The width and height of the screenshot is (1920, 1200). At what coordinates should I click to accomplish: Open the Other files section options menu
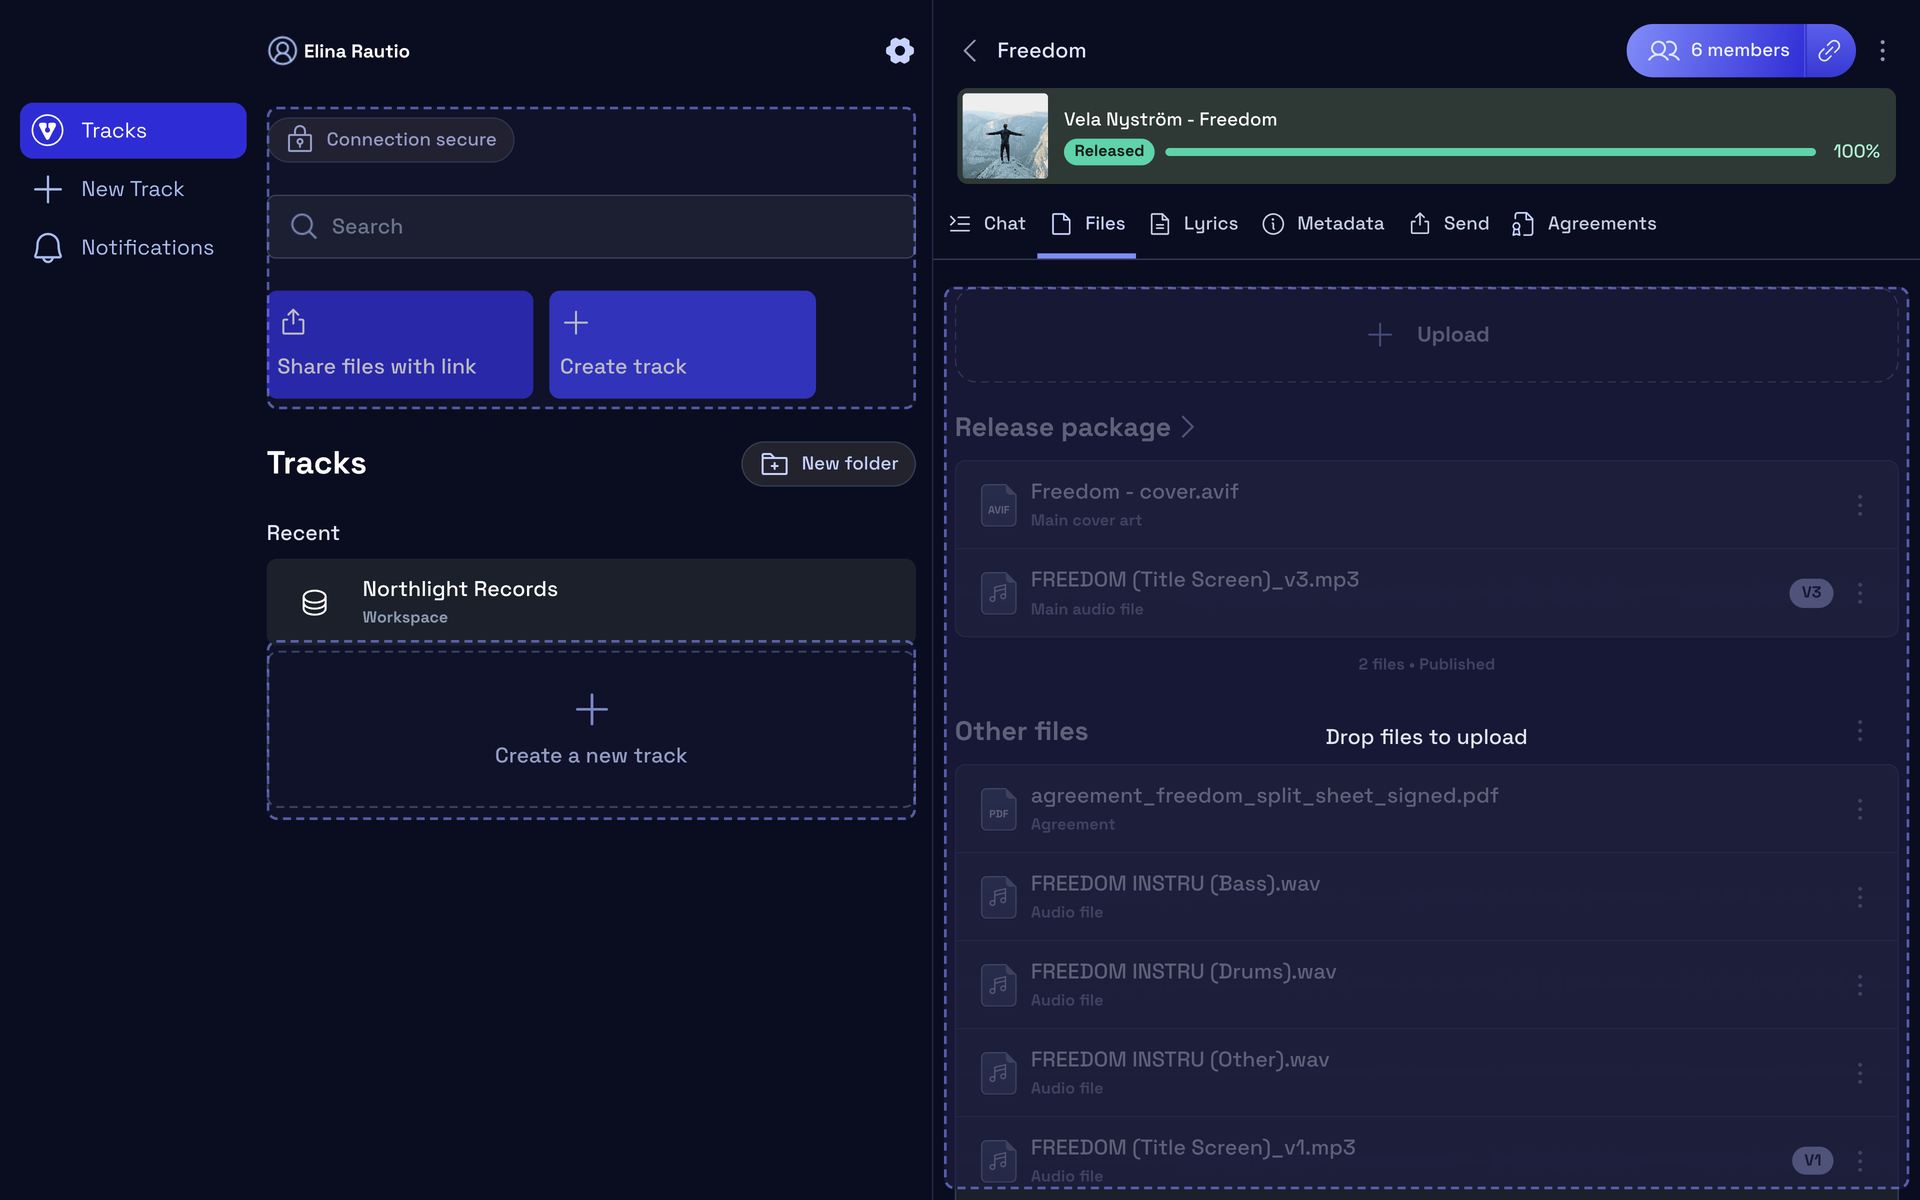(x=1860, y=731)
